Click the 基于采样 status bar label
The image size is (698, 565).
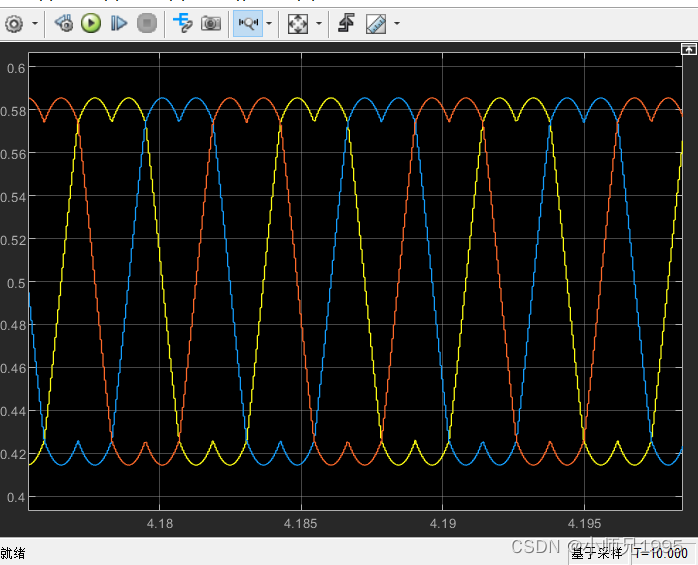point(596,553)
